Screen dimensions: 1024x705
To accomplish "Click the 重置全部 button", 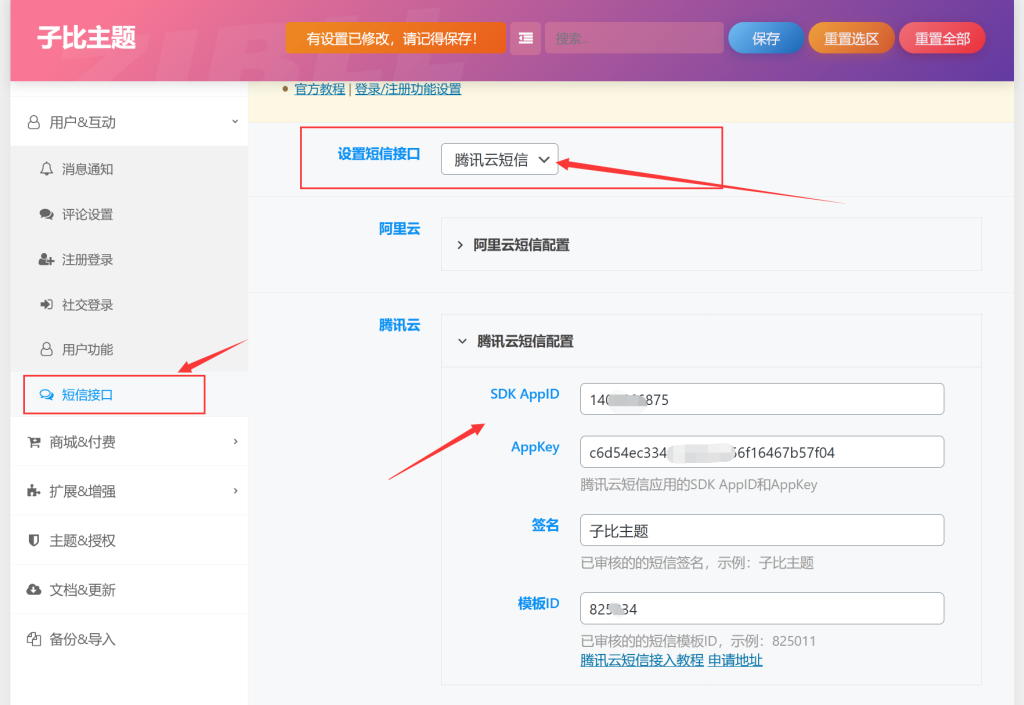I will click(941, 37).
